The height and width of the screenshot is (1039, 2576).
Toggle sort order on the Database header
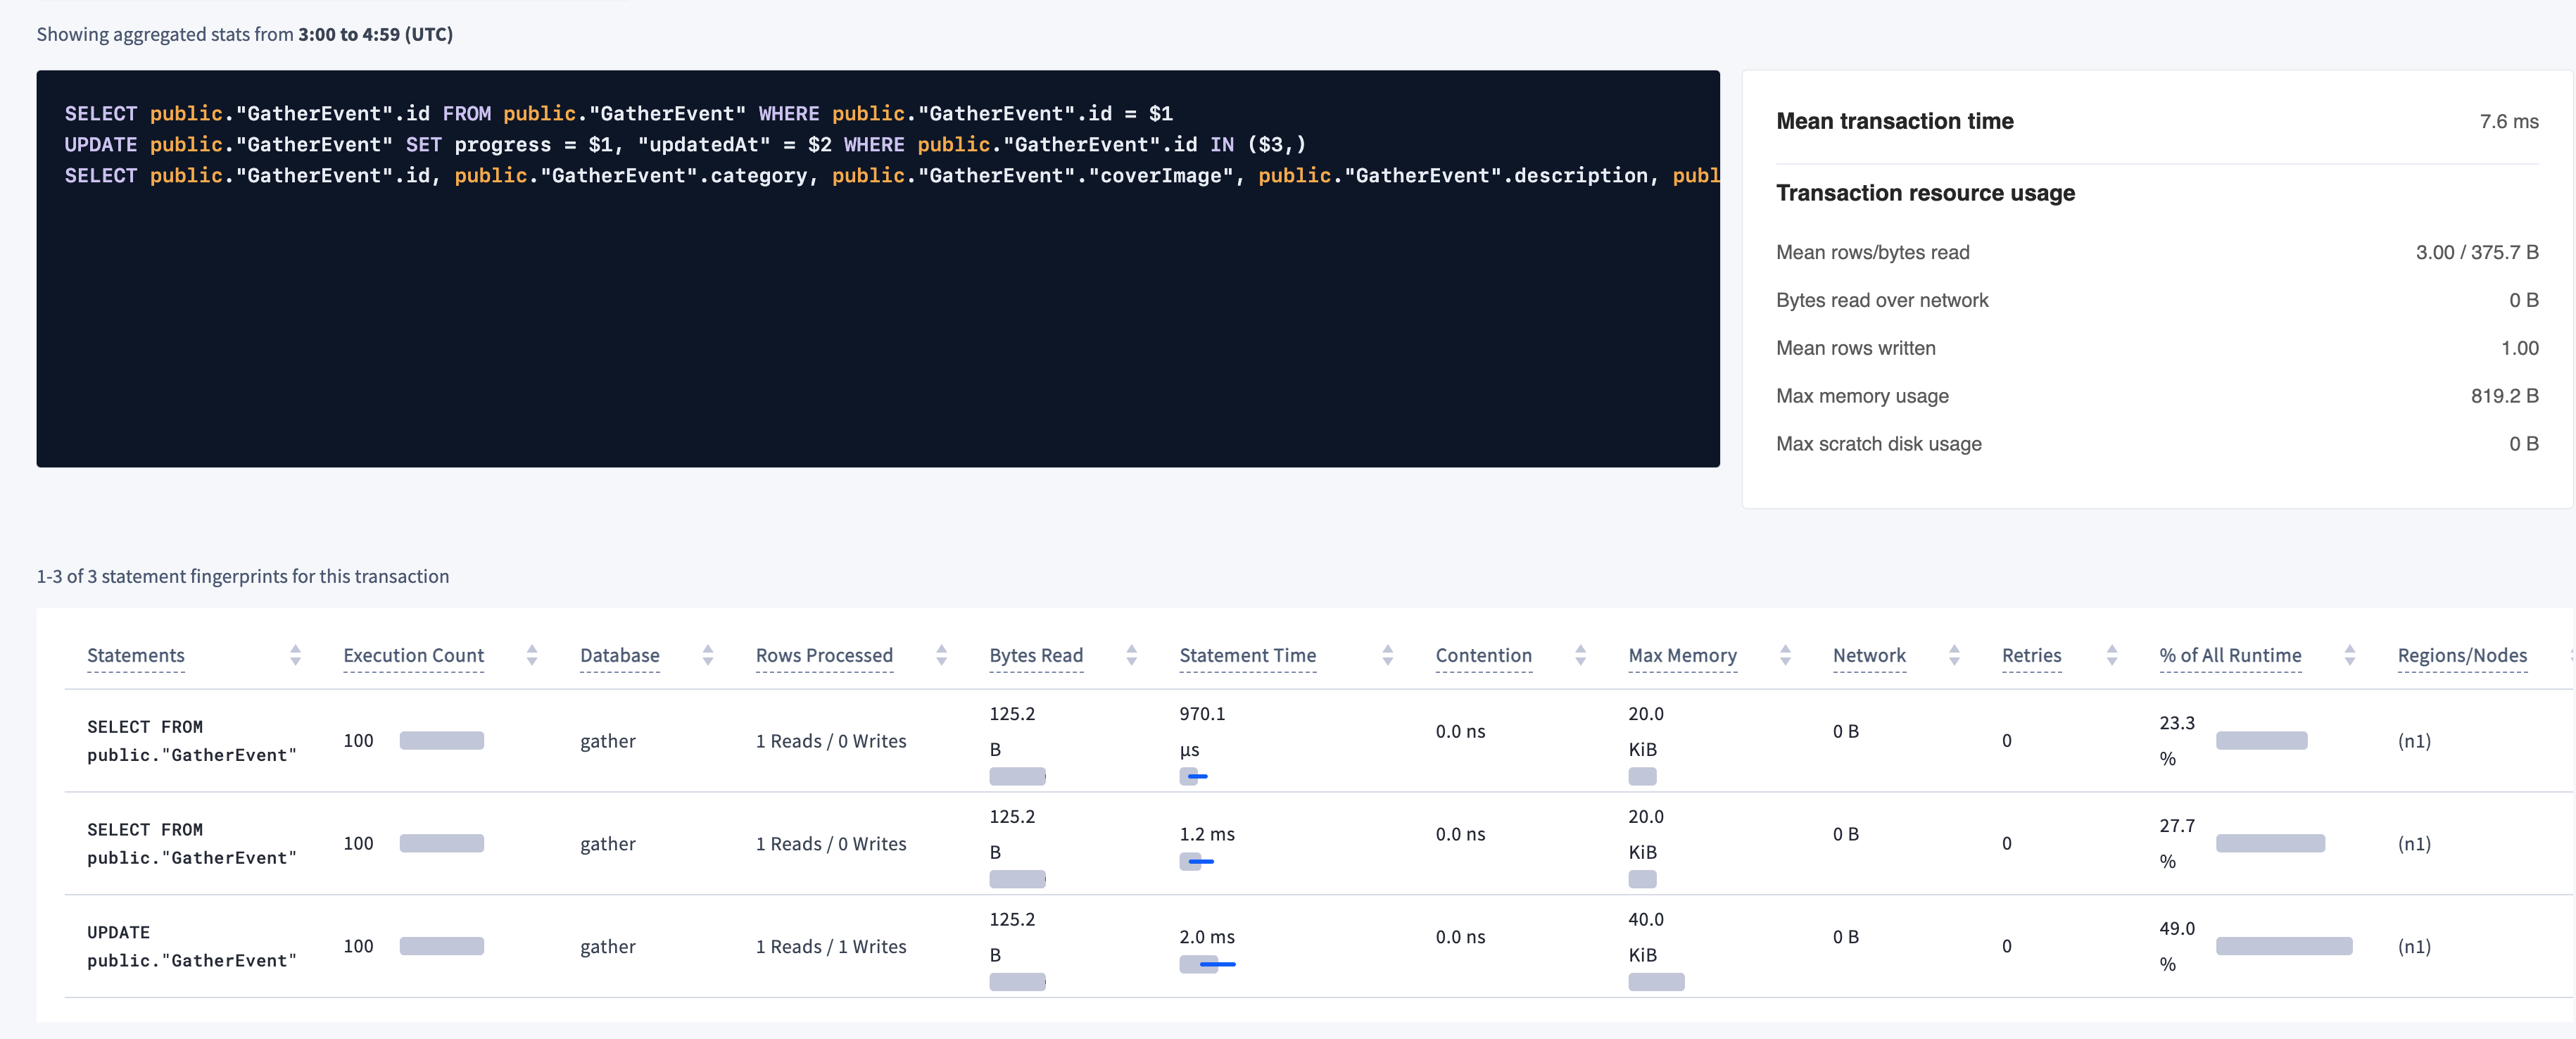pyautogui.click(x=619, y=655)
